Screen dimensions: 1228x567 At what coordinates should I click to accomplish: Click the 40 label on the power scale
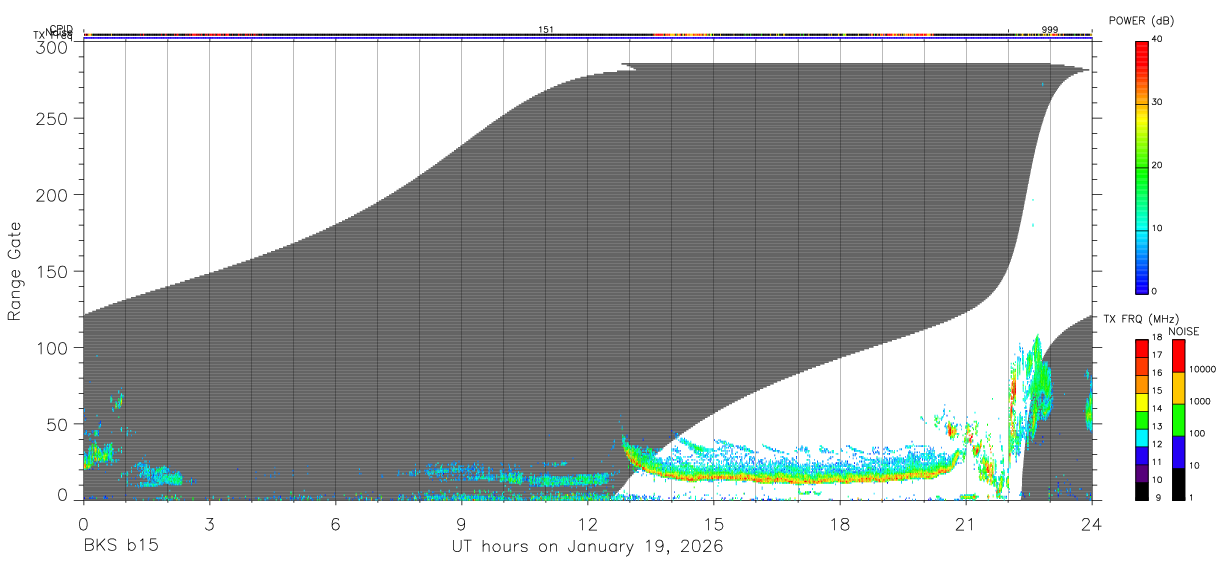click(x=1159, y=39)
